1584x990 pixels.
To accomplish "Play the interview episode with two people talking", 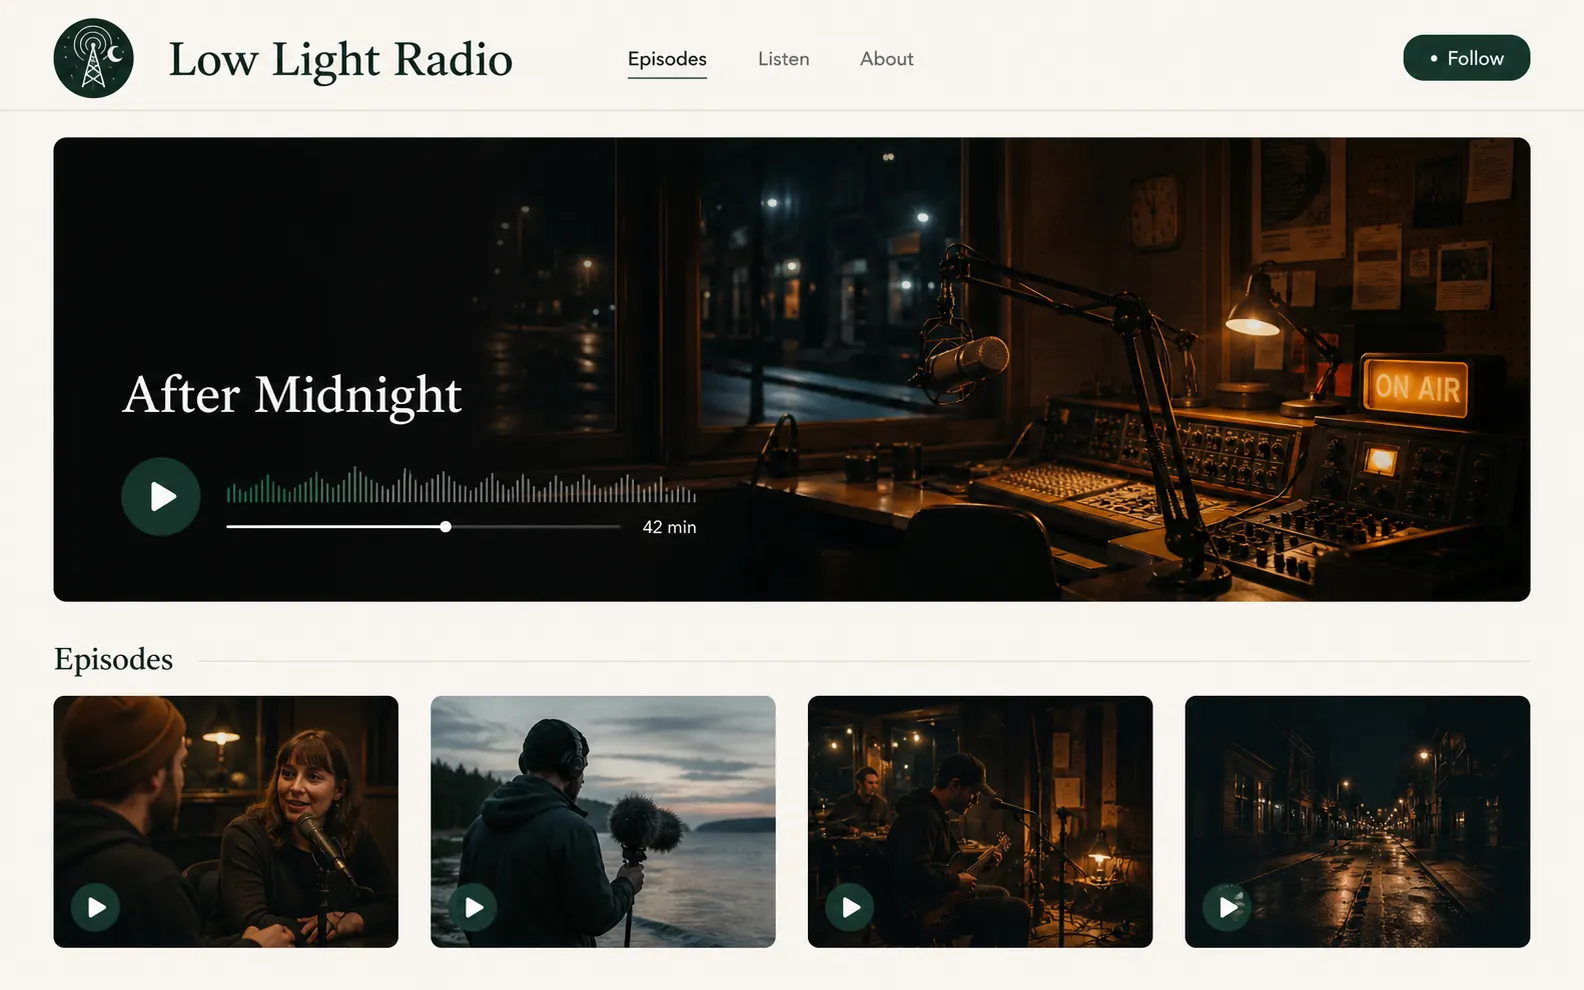I will click(95, 907).
